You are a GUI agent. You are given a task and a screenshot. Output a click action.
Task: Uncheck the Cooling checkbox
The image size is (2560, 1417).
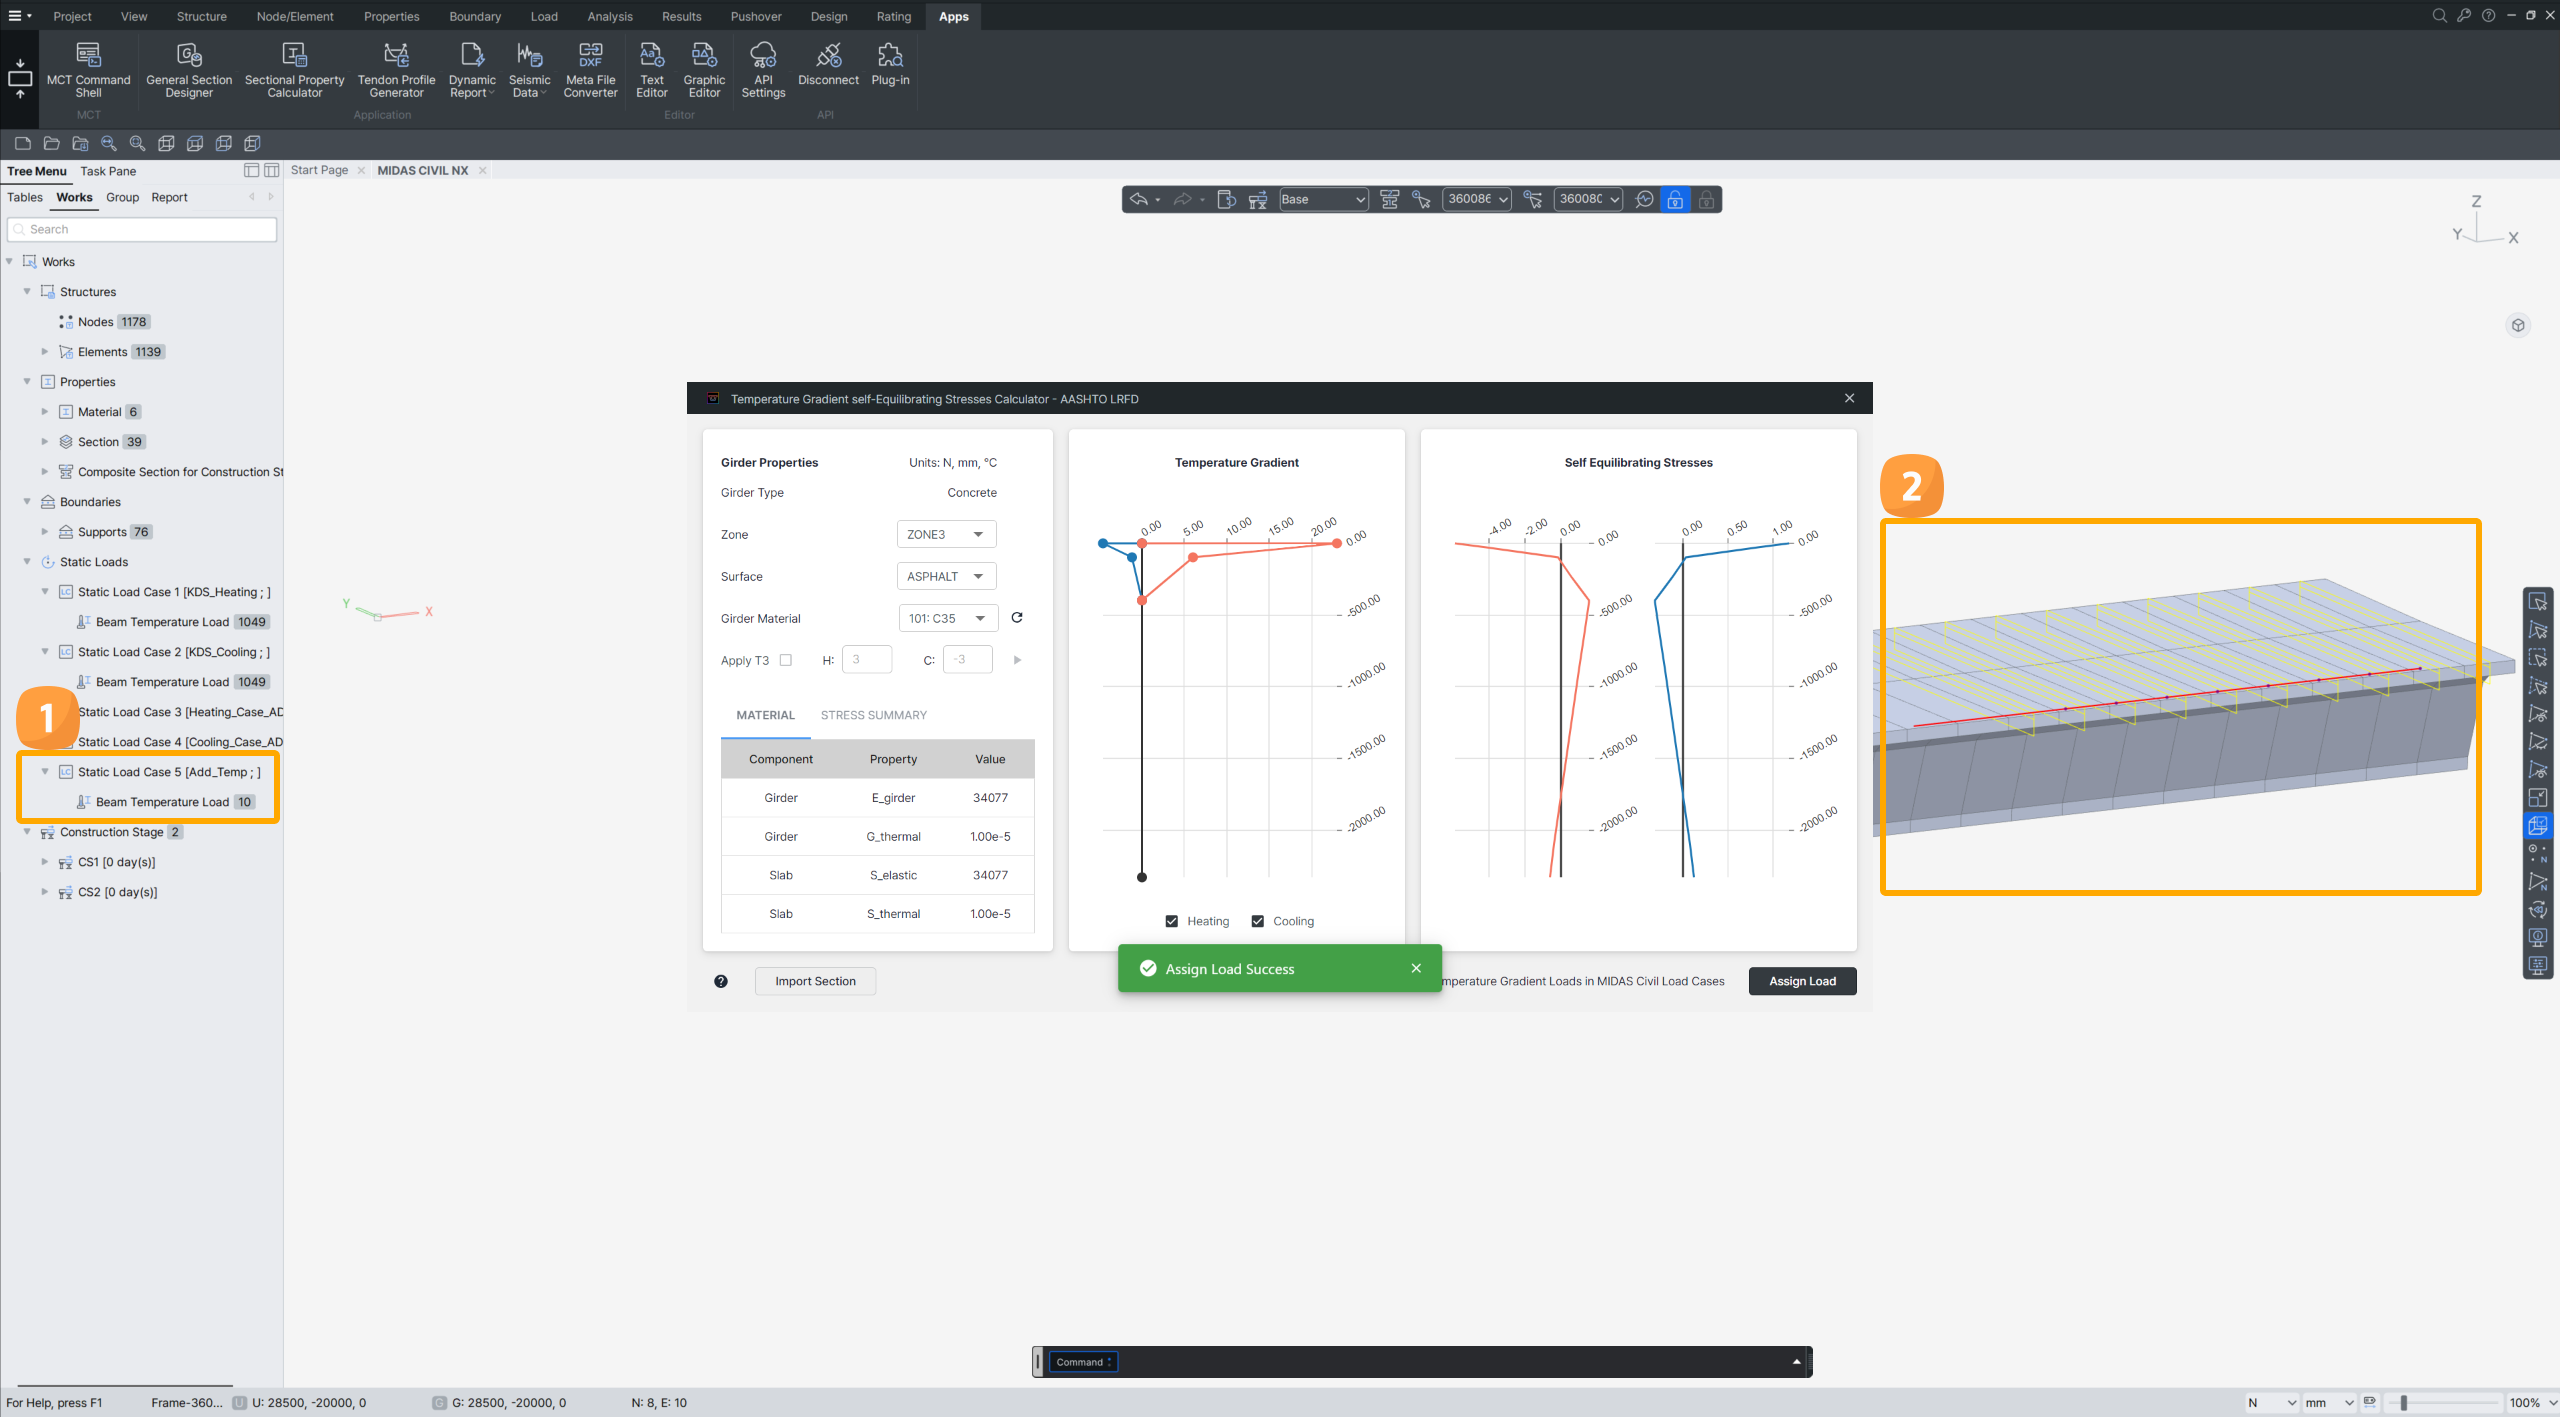(x=1258, y=921)
